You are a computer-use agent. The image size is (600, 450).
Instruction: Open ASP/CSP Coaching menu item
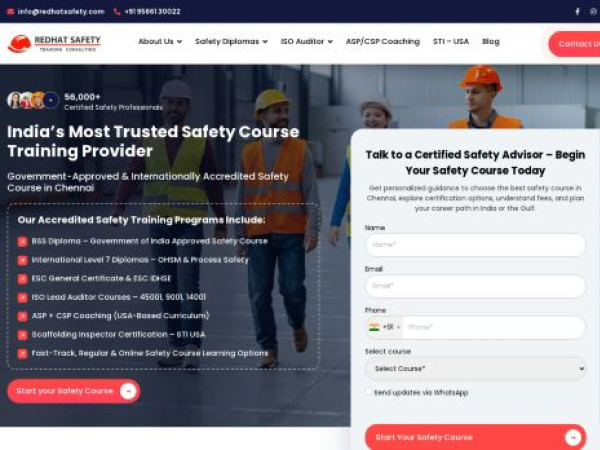[x=383, y=41]
